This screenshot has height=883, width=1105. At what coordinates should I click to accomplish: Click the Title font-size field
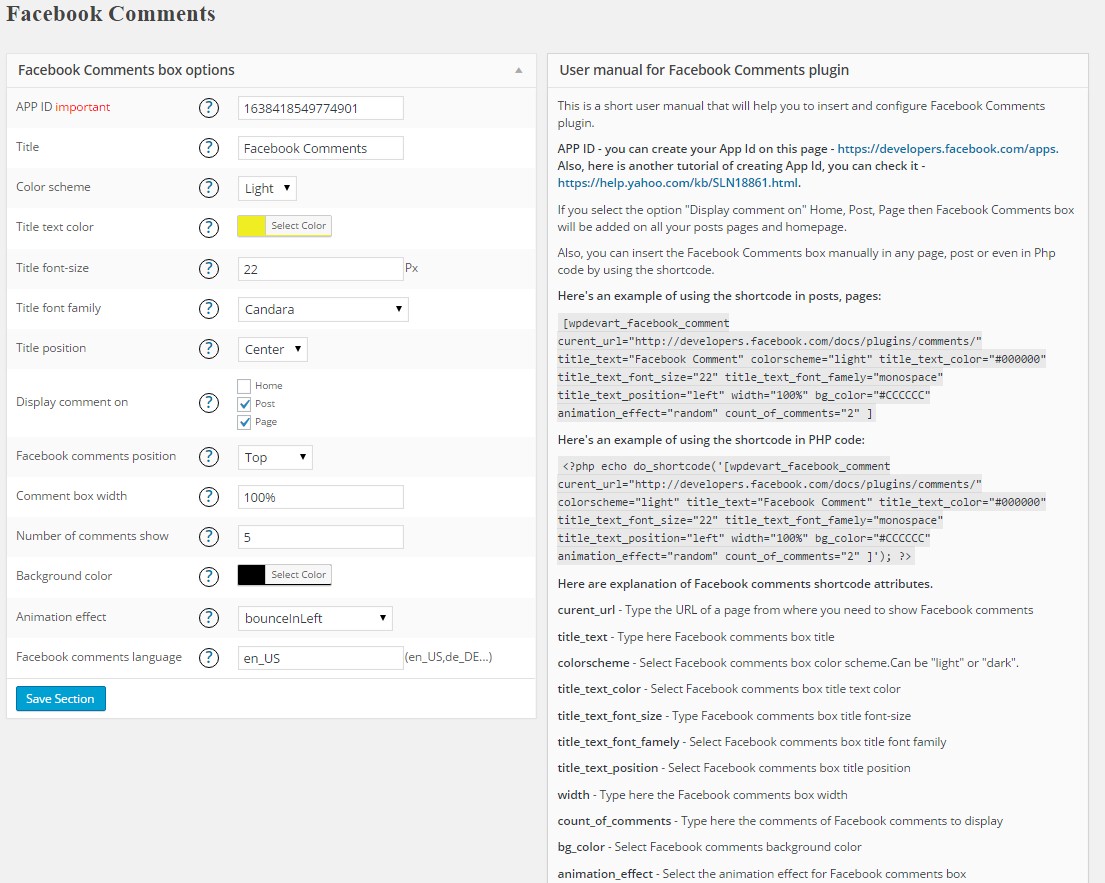(x=321, y=268)
